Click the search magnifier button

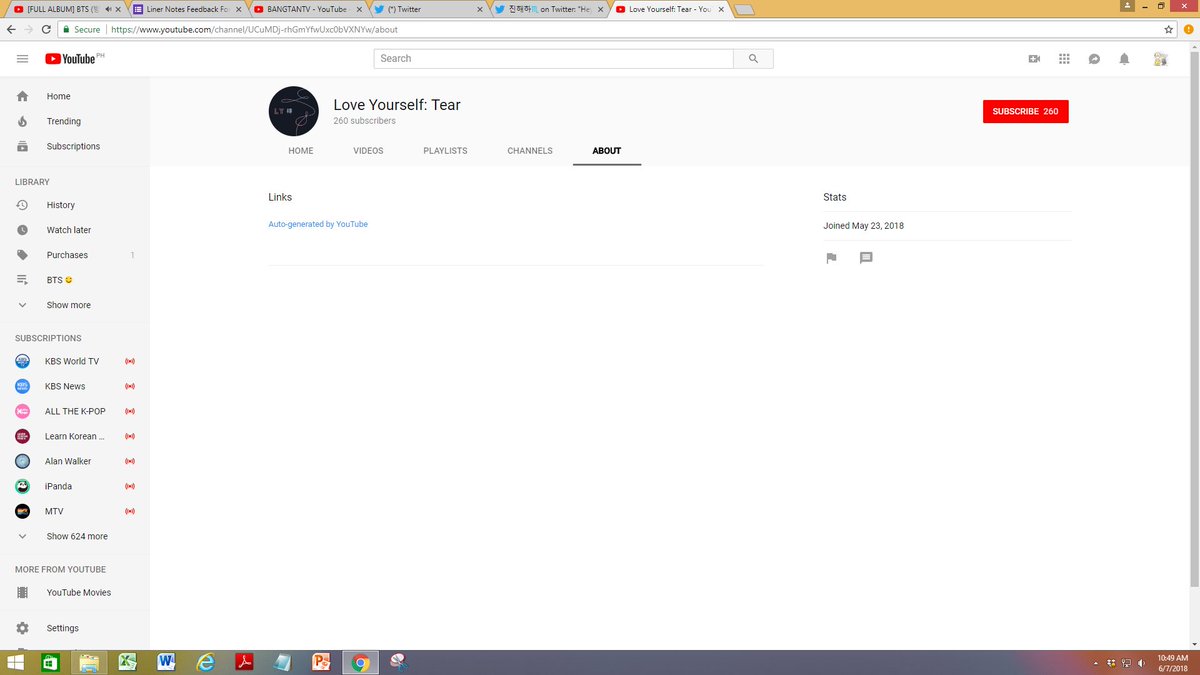753,59
